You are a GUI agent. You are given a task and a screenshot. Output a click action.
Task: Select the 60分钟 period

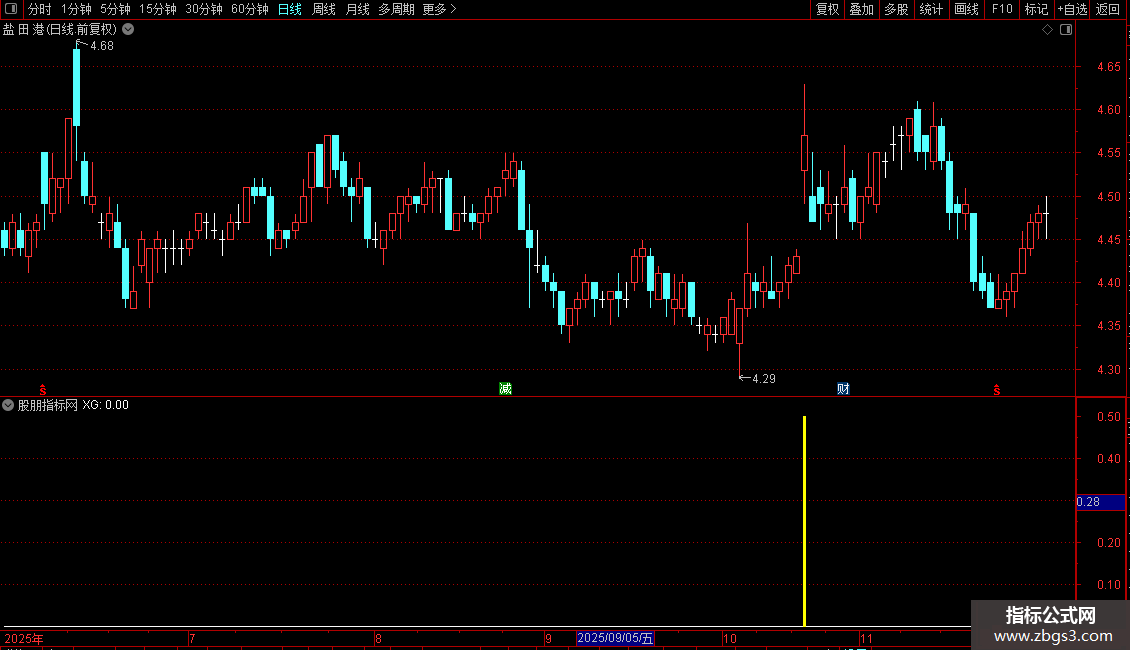point(250,9)
